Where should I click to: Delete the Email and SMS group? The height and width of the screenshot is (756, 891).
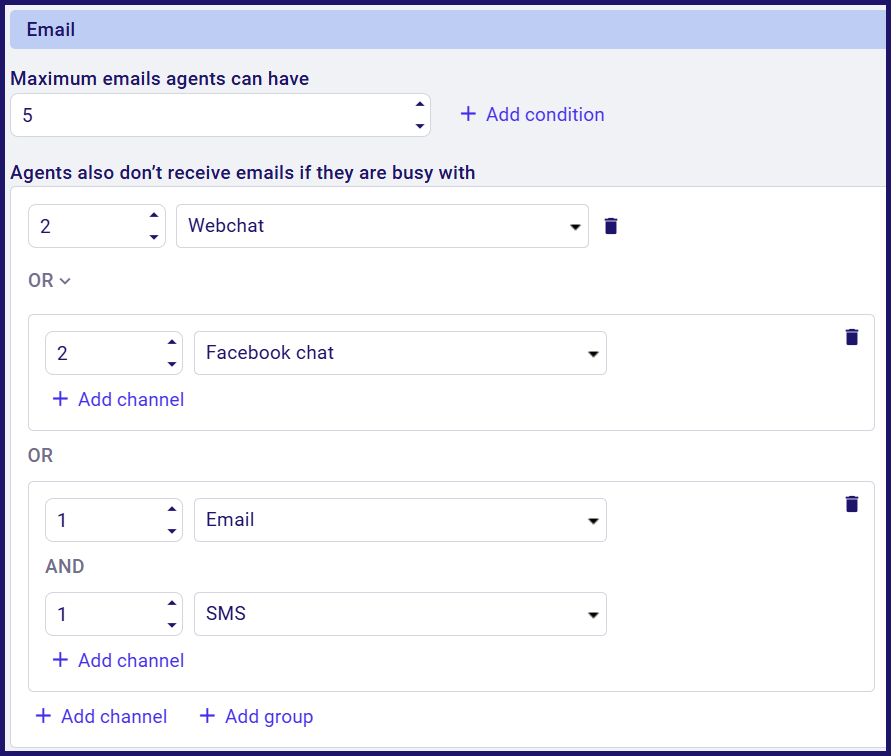[x=851, y=504]
